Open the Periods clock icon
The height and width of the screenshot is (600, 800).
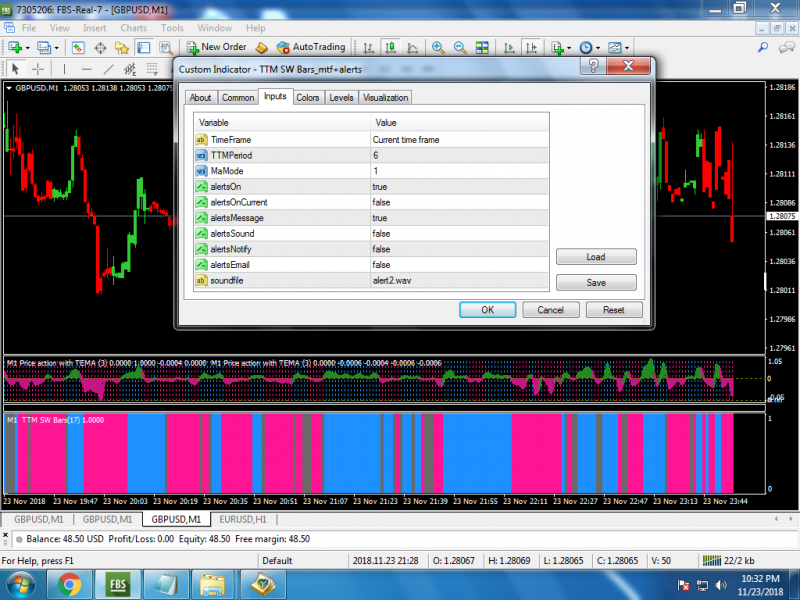[586, 47]
